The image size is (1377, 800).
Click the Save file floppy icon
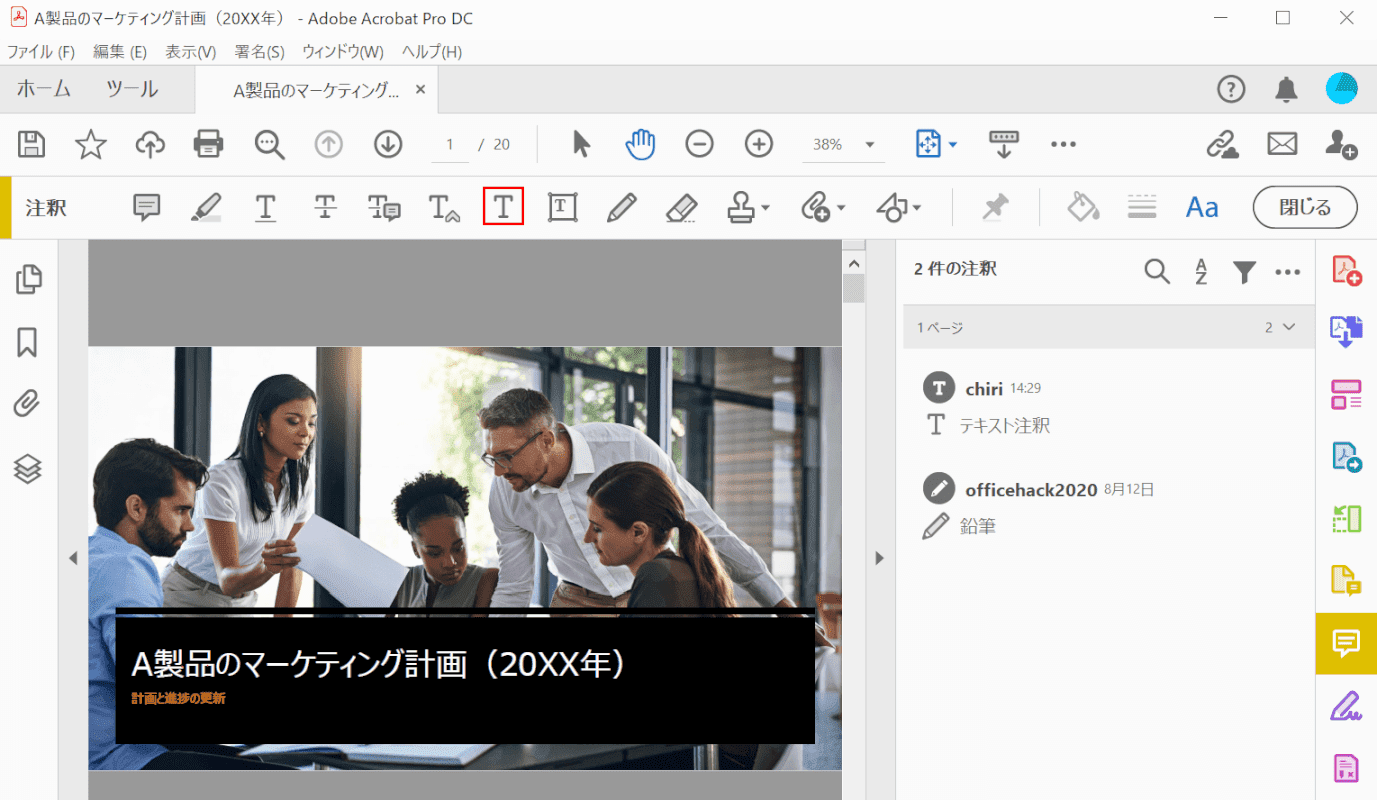coord(32,144)
